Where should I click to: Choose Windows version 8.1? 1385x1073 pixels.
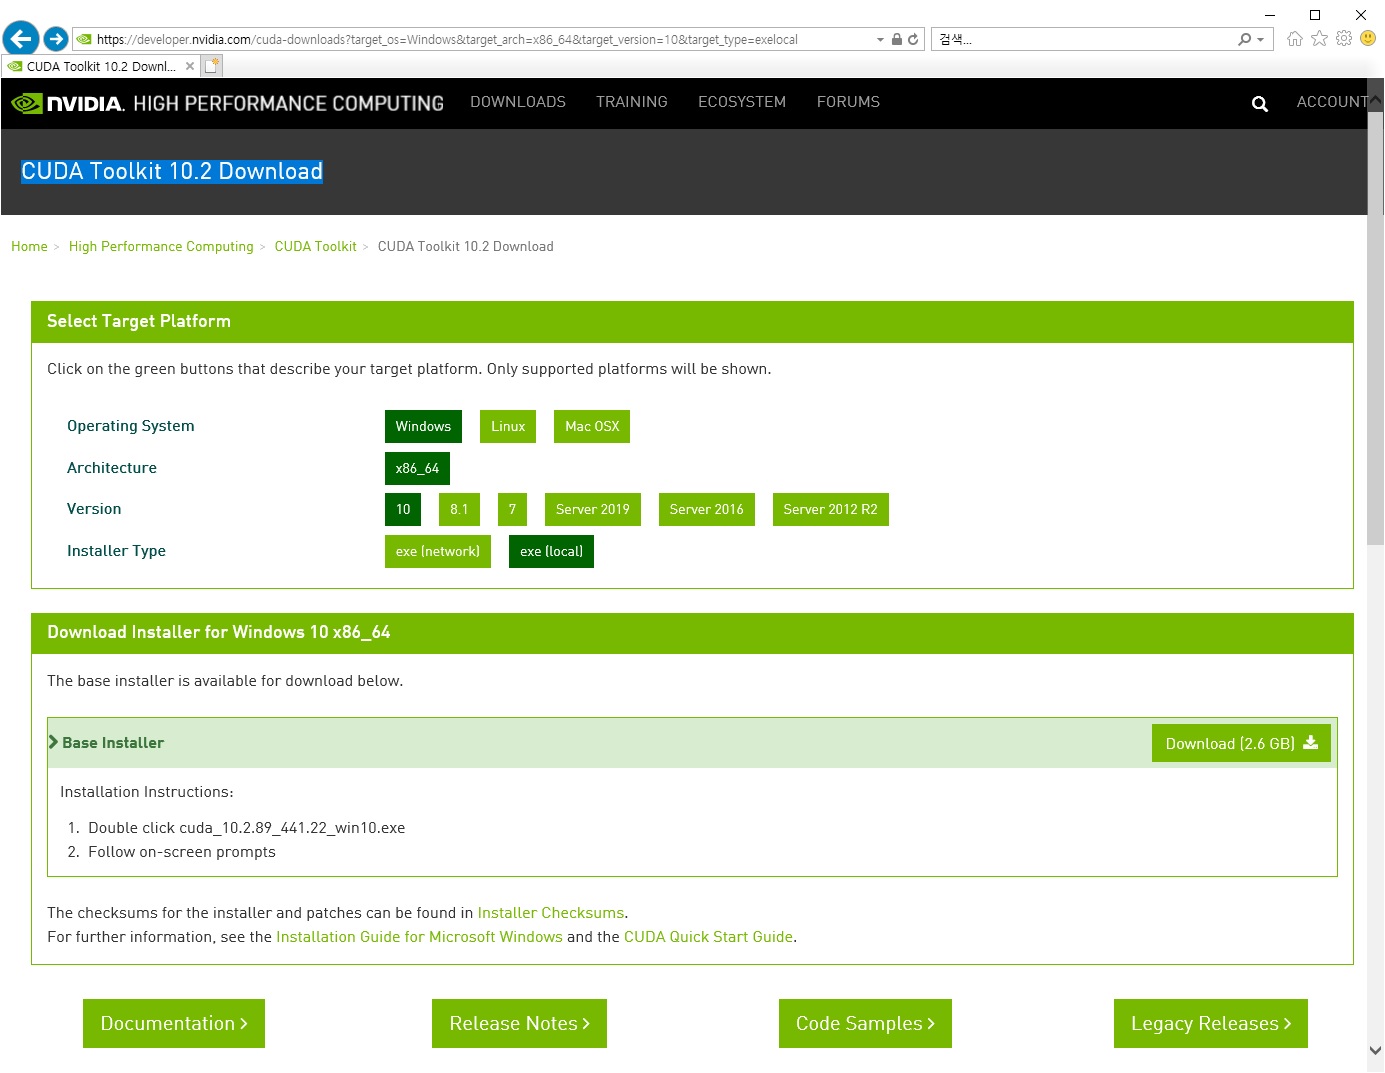pyautogui.click(x=459, y=509)
